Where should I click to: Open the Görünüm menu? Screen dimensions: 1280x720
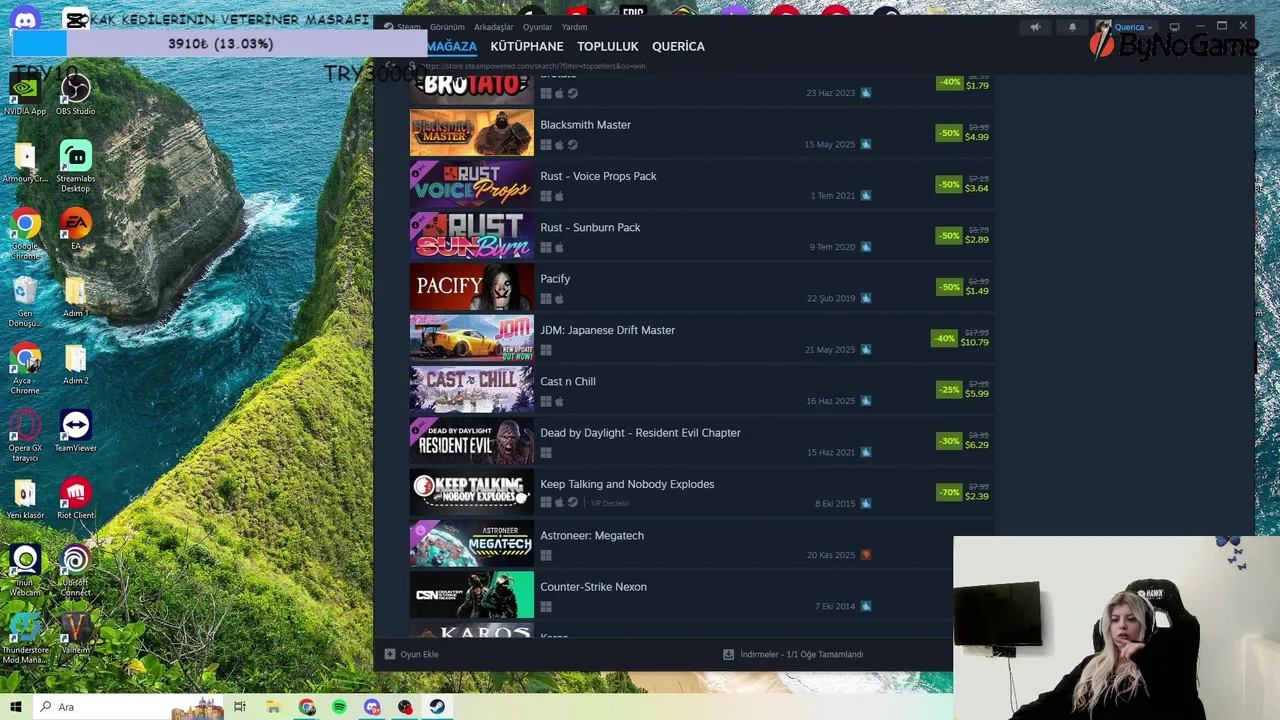pos(447,27)
